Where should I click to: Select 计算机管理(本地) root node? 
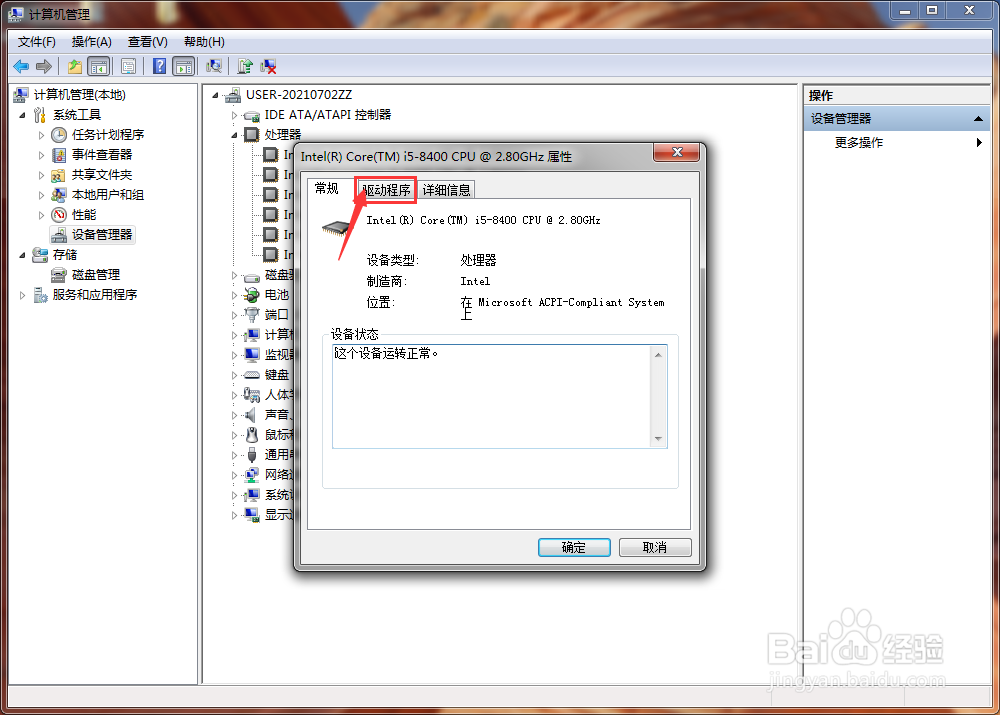pyautogui.click(x=80, y=95)
